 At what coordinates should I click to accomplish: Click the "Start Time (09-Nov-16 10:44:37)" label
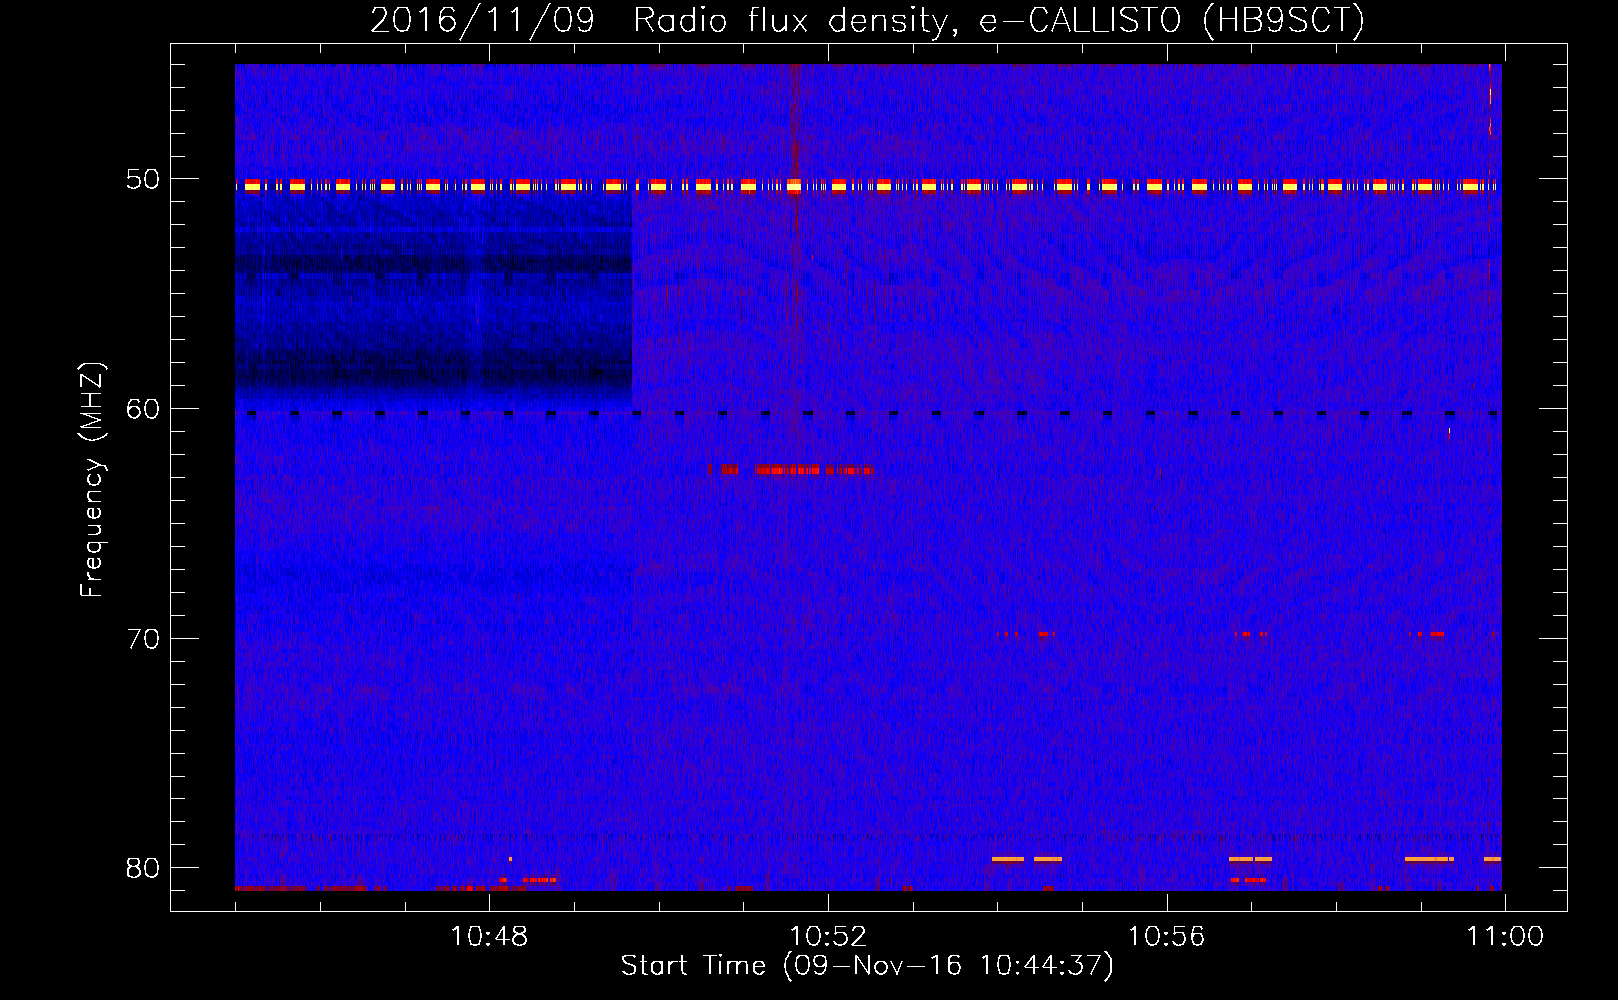pos(867,965)
